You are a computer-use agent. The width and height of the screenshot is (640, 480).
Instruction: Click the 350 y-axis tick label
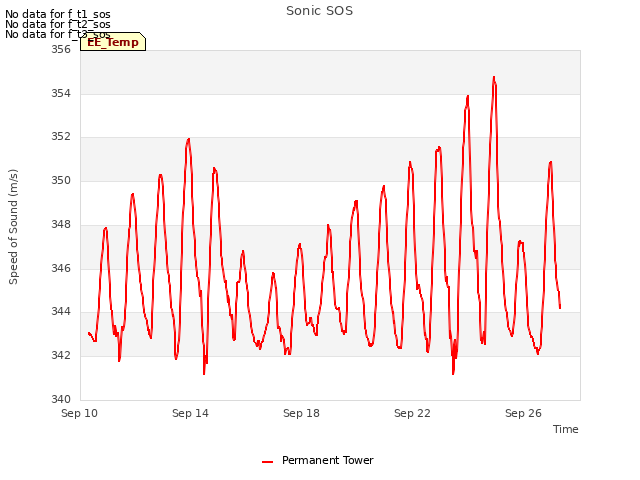point(61,180)
